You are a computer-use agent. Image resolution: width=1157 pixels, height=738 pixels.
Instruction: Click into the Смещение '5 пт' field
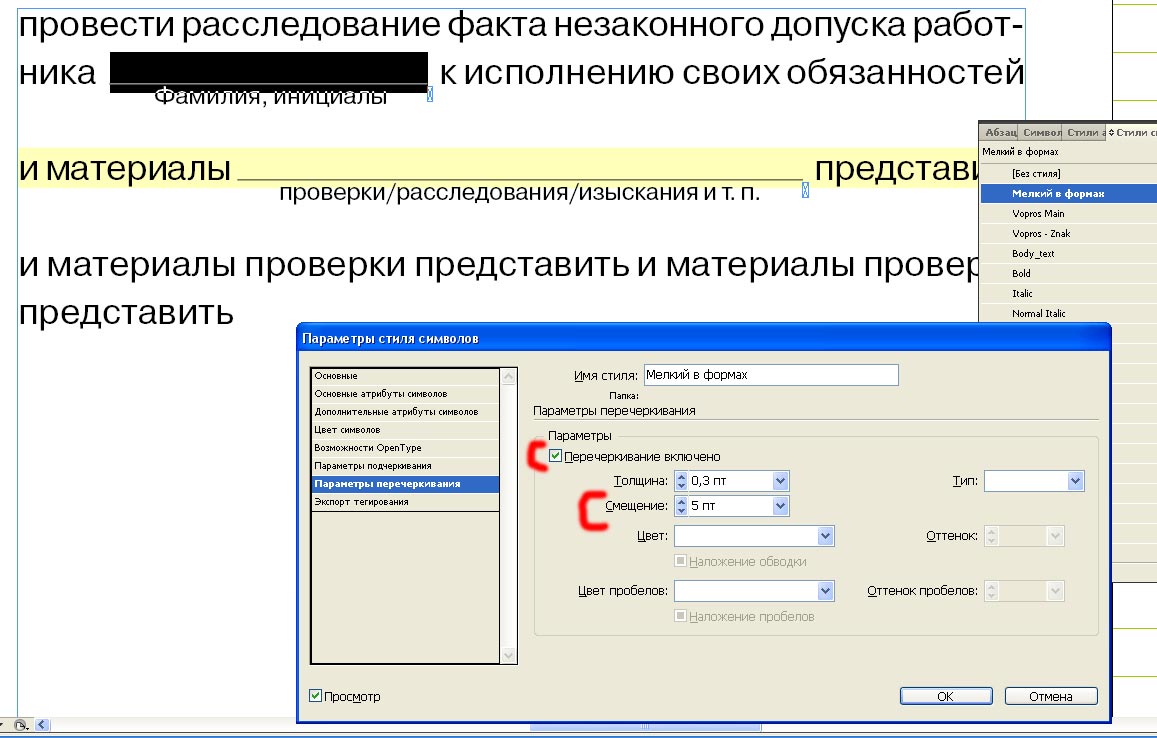tap(730, 506)
